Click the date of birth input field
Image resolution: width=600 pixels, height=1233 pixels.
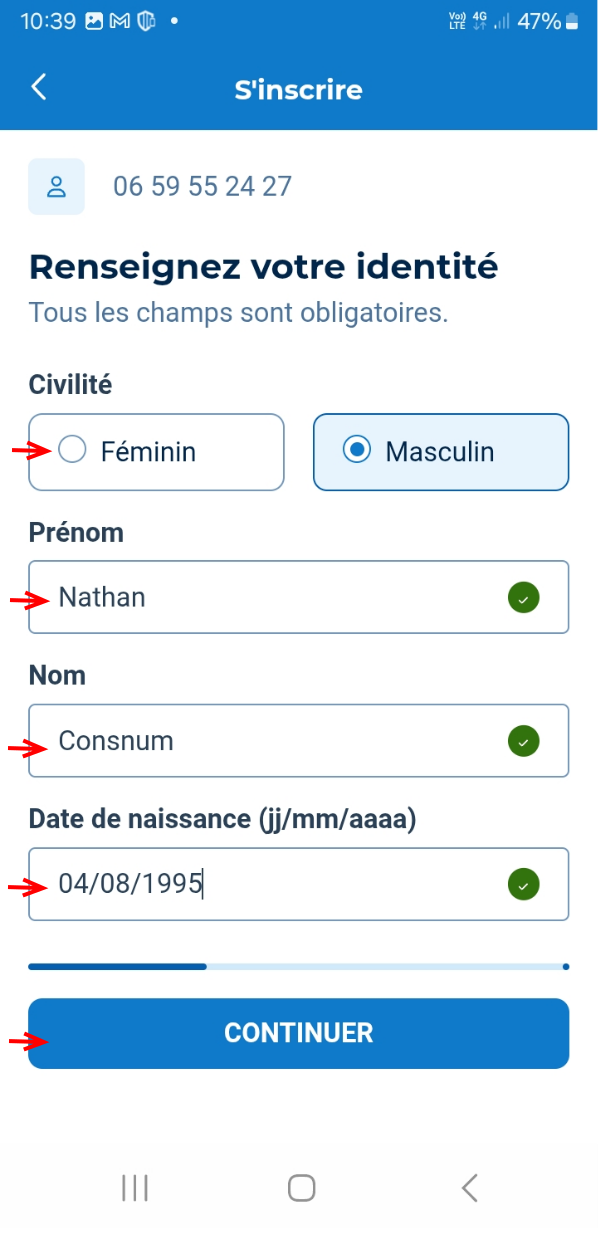click(x=270, y=885)
